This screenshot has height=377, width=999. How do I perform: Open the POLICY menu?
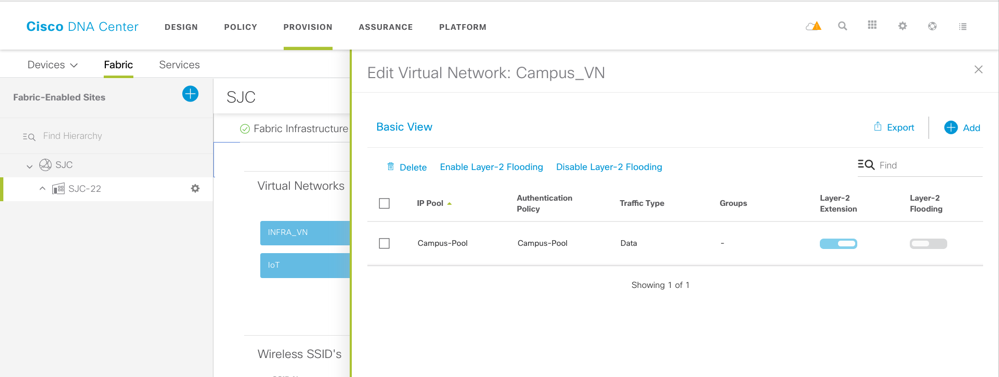click(x=240, y=27)
